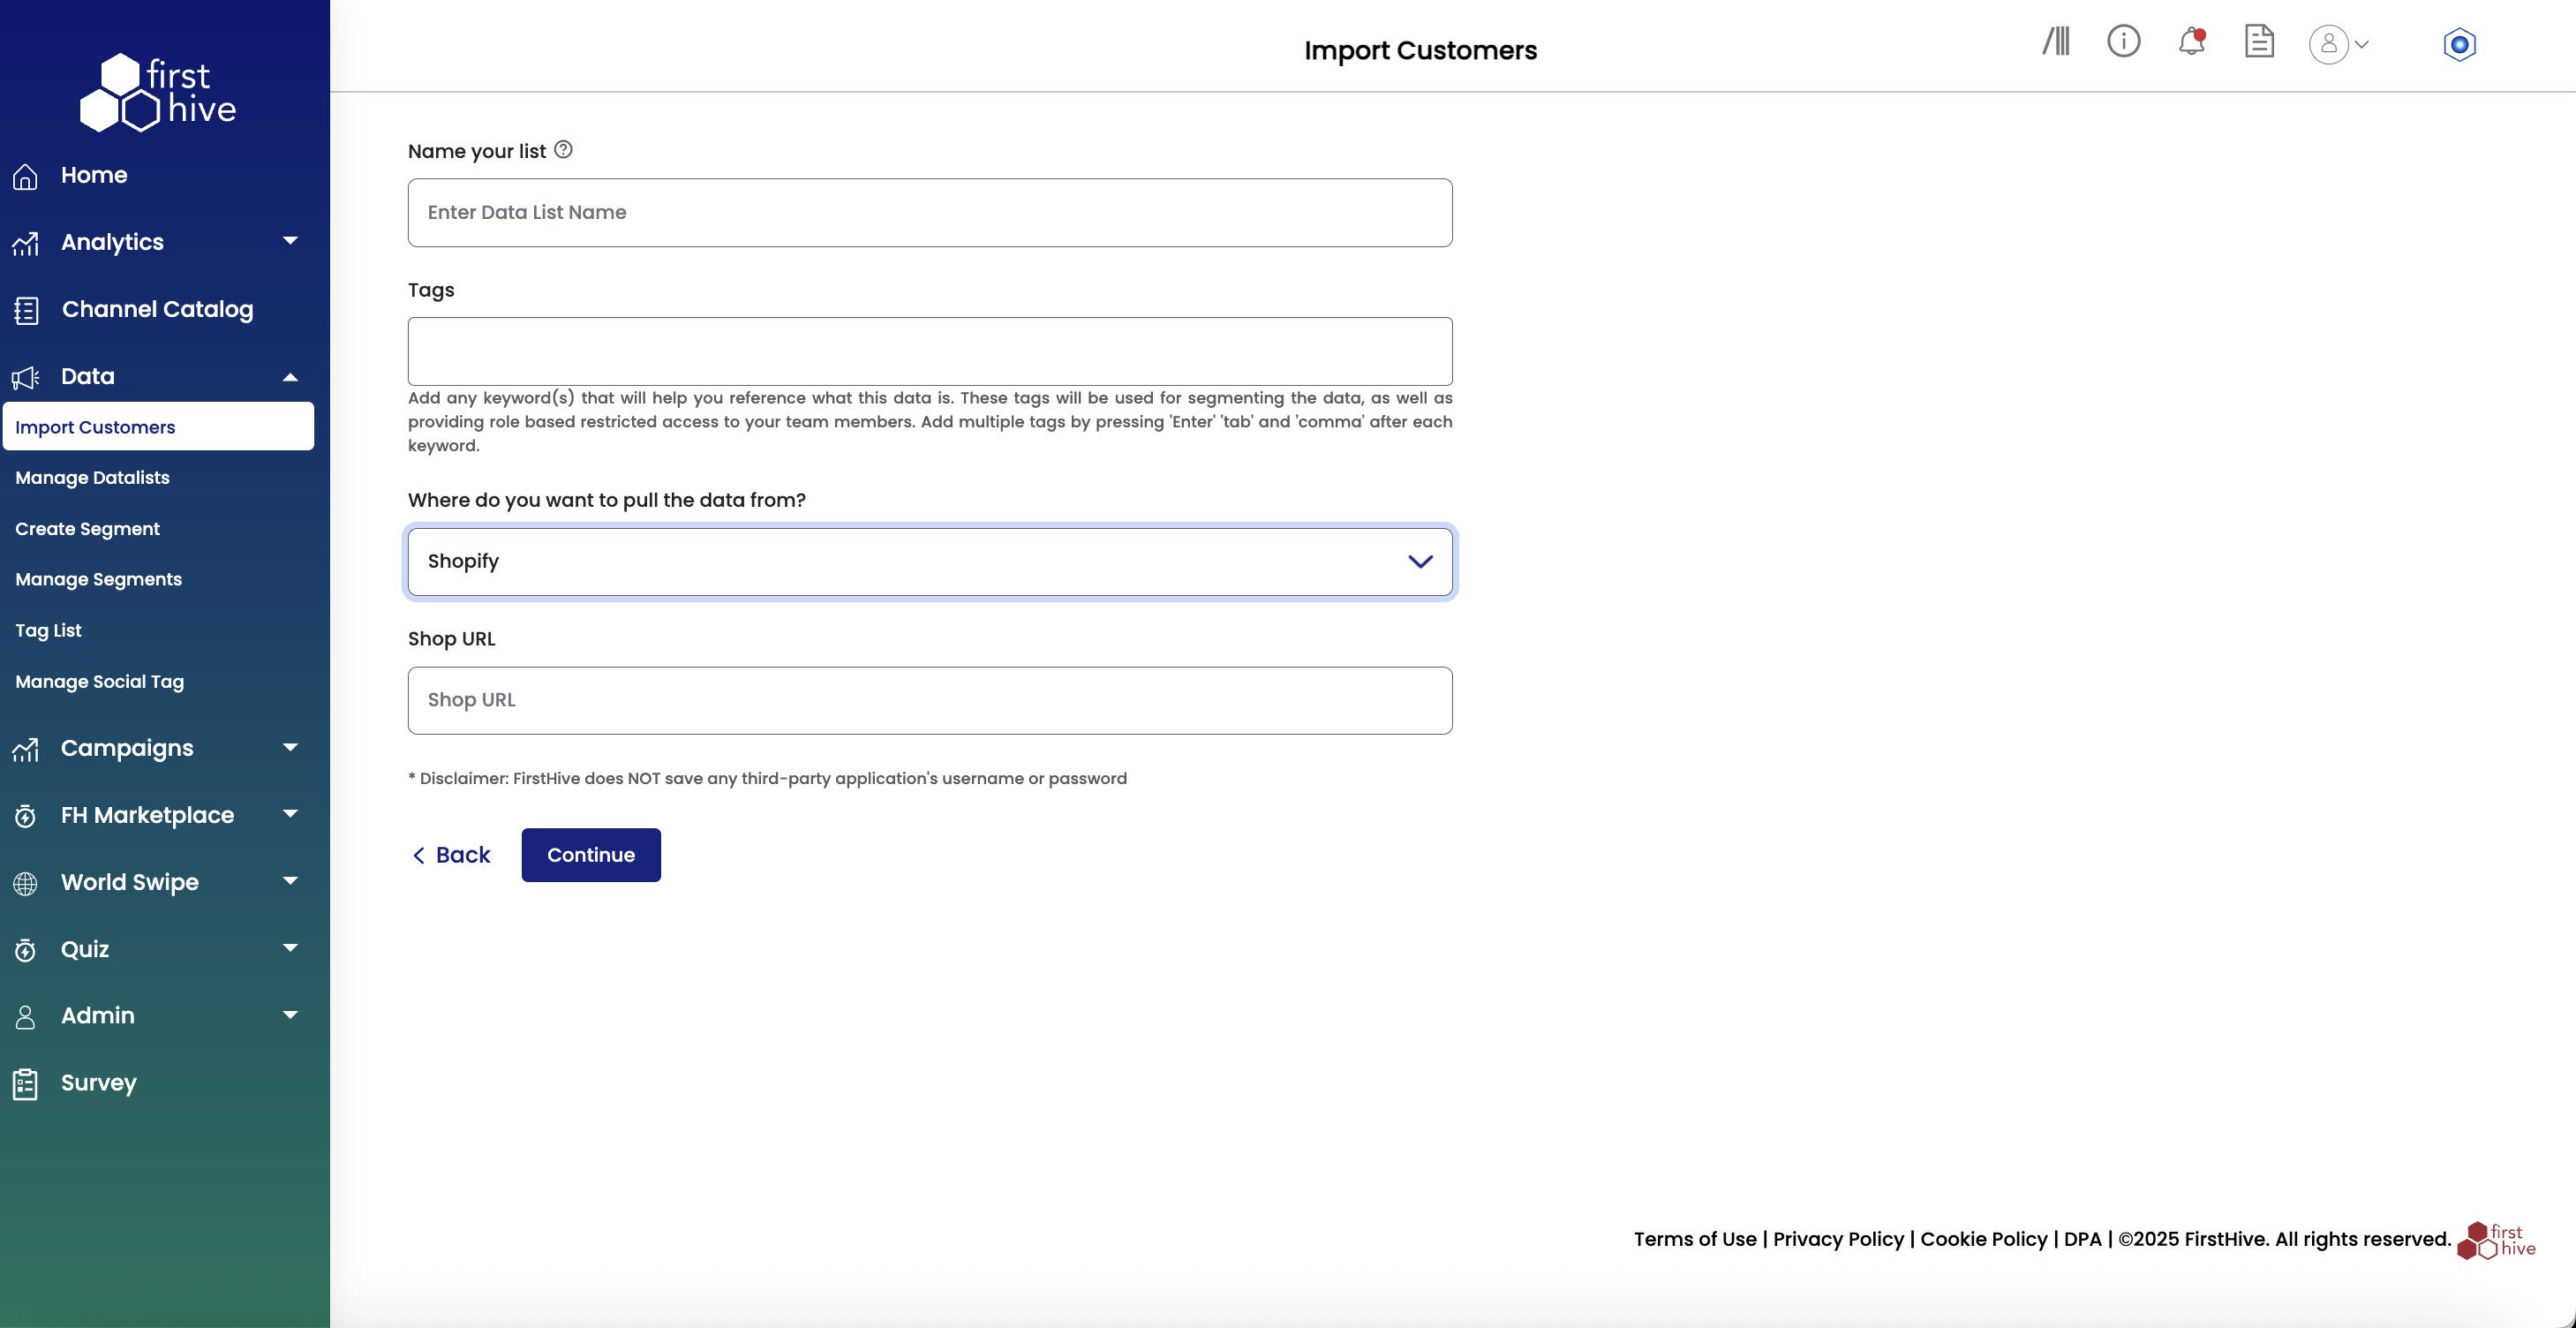Click the Back link
The height and width of the screenshot is (1328, 2576).
[451, 855]
